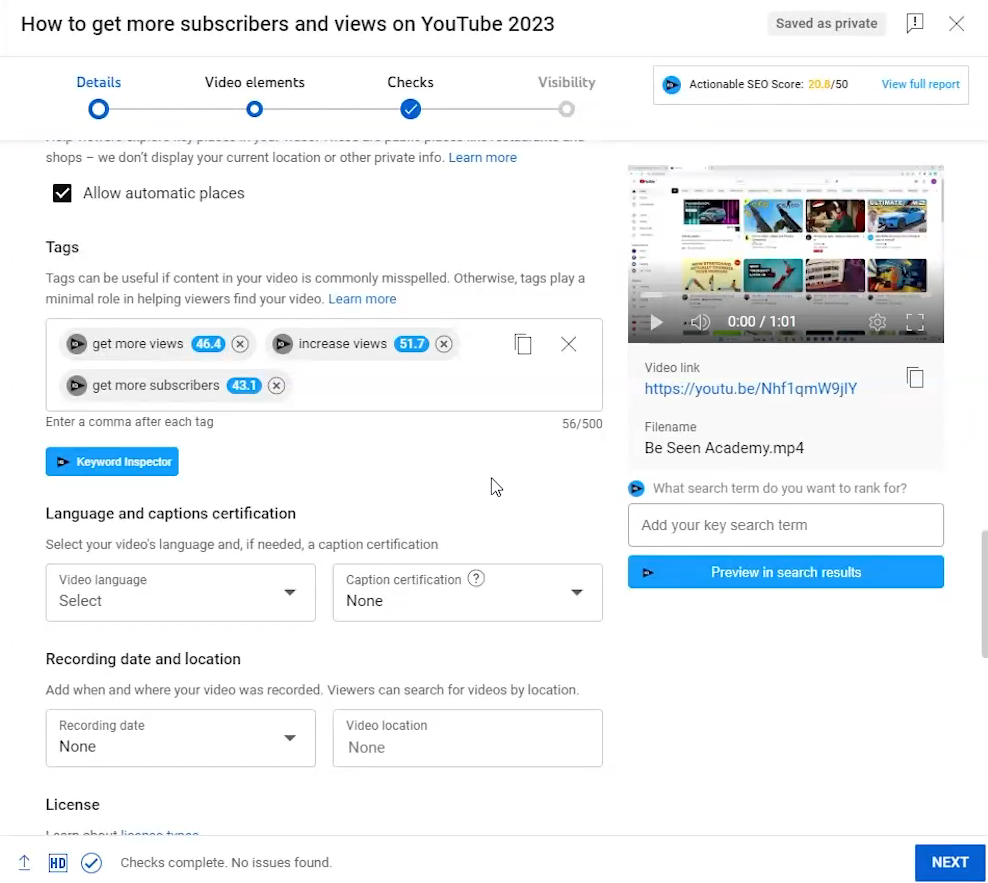
Task: Type in the Add your key search term field
Action: [x=785, y=525]
